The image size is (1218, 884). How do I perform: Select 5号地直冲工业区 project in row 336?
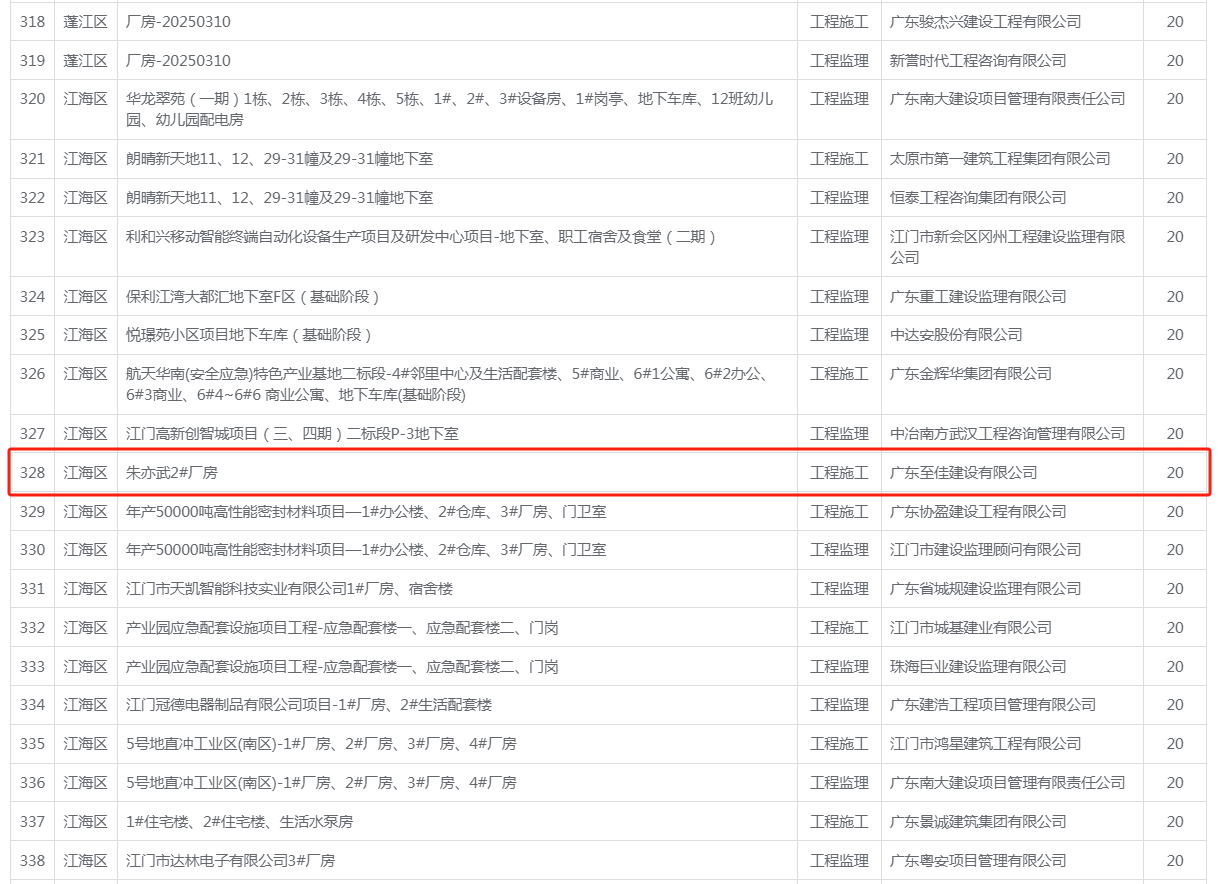point(321,782)
